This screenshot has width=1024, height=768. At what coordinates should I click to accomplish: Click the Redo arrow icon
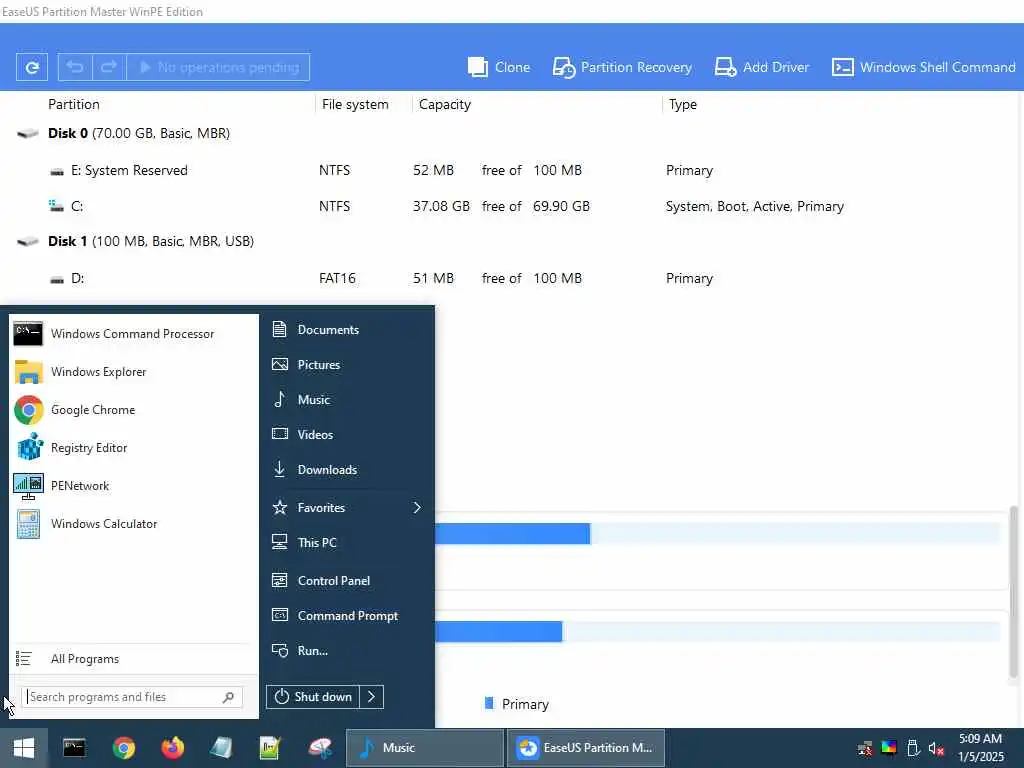[x=109, y=67]
